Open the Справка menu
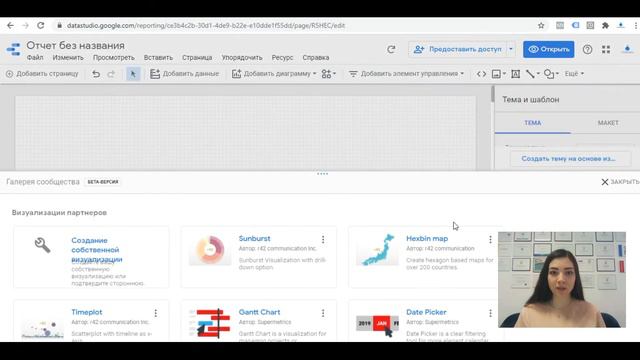Image resolution: width=640 pixels, height=360 pixels. click(x=316, y=58)
